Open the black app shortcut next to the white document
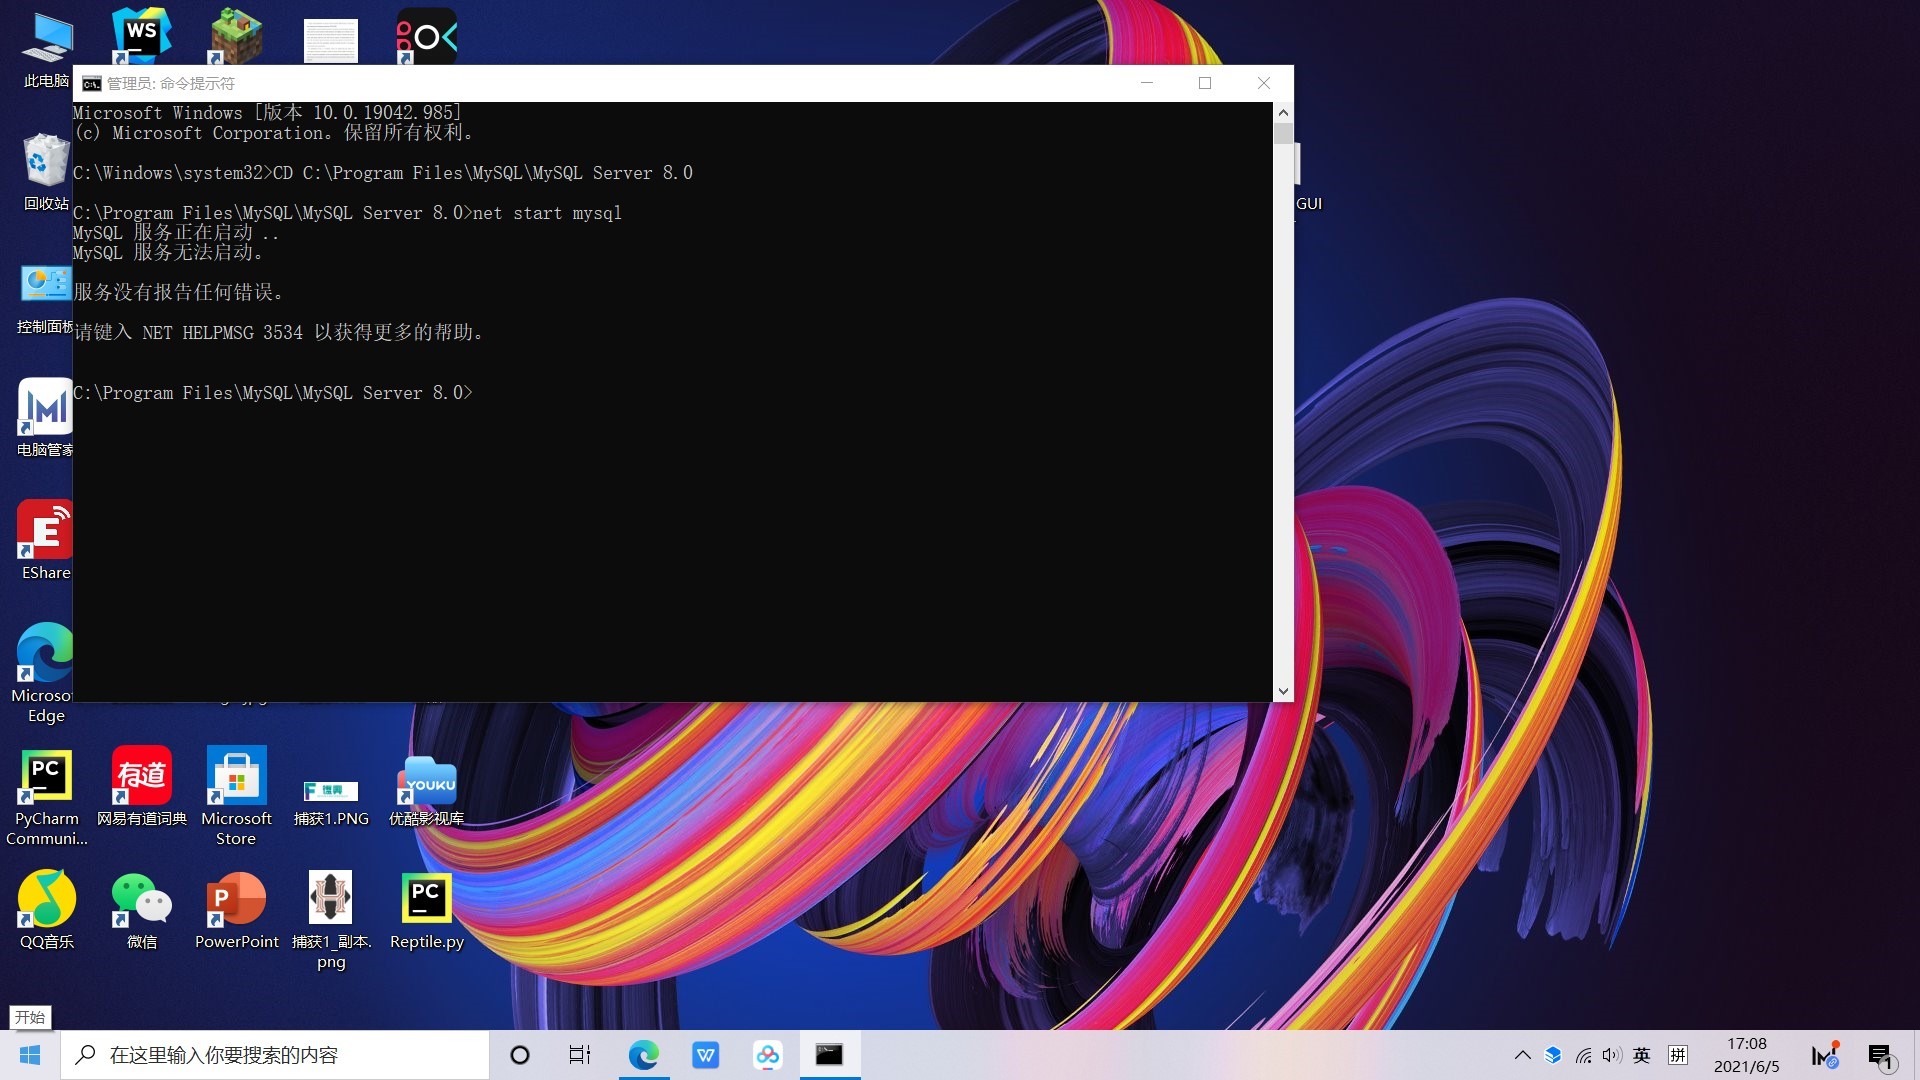Image resolution: width=1920 pixels, height=1080 pixels. coord(426,36)
